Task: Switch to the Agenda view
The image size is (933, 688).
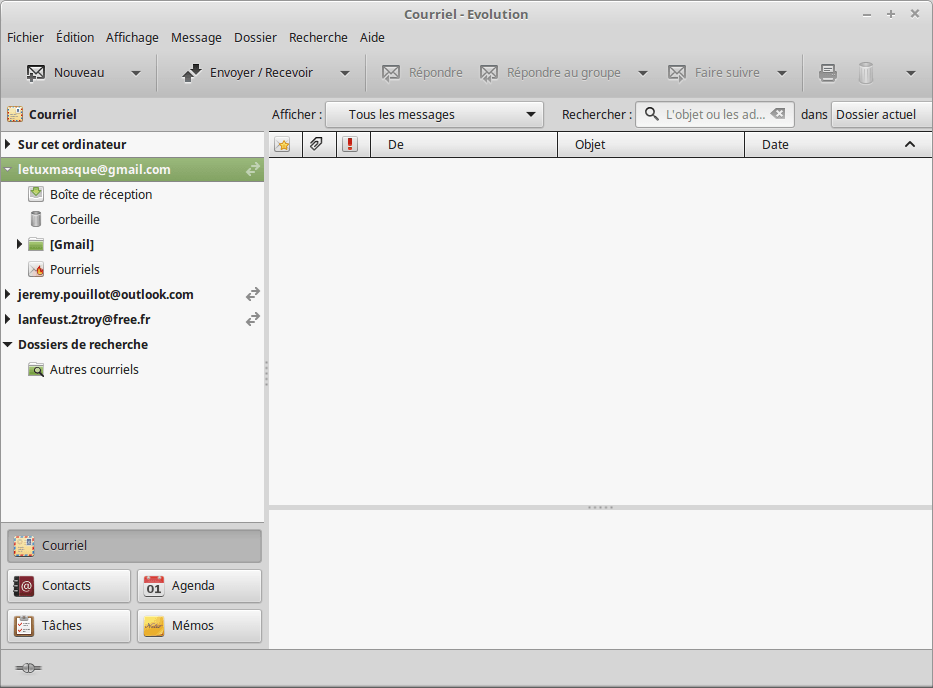Action: click(199, 585)
